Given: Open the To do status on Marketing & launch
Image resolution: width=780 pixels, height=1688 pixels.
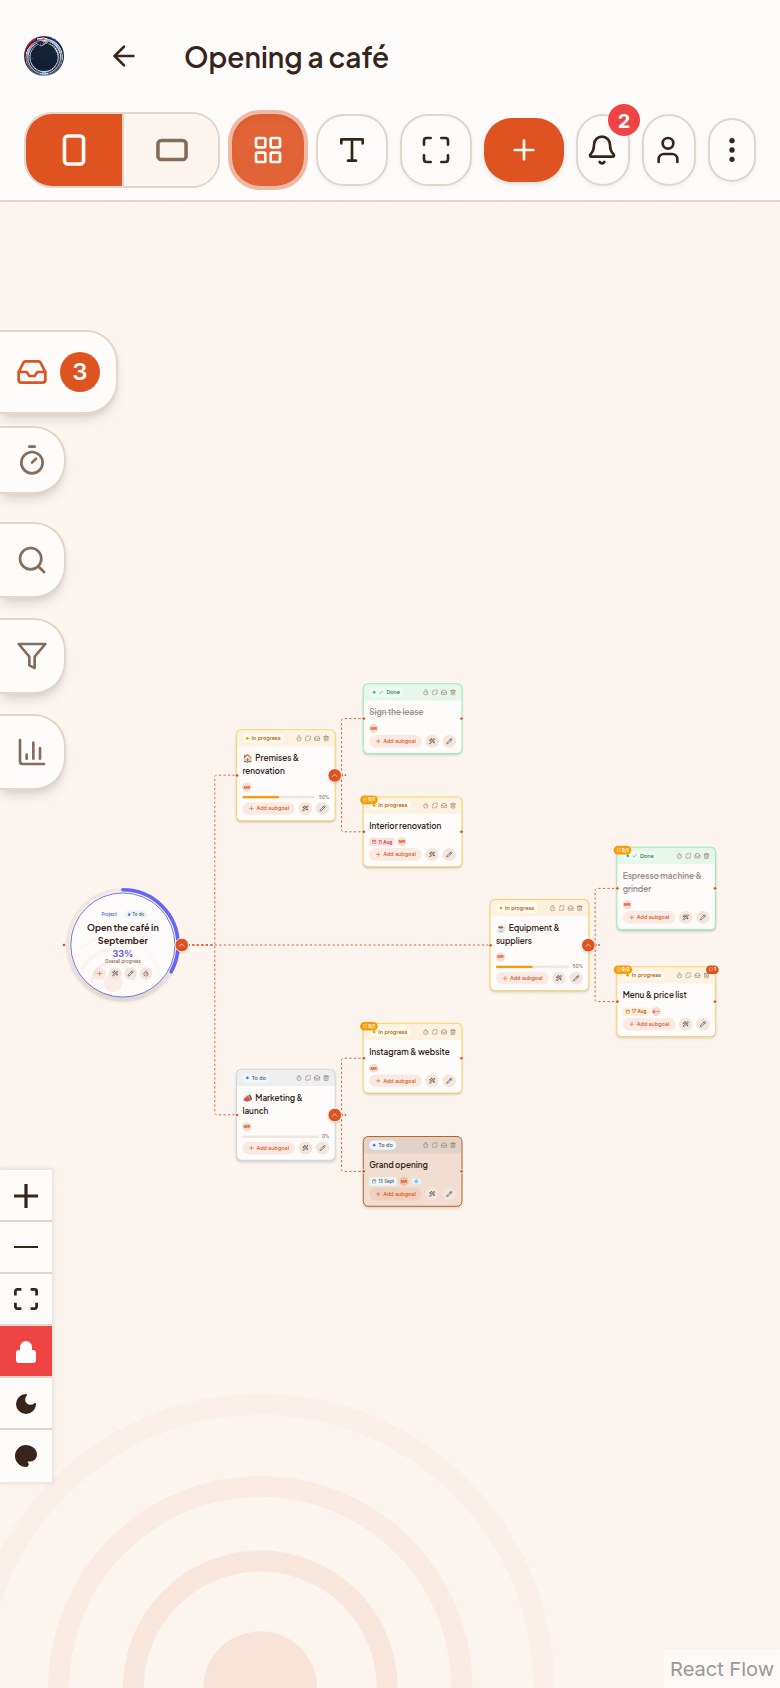Looking at the screenshot, I should coord(256,1078).
